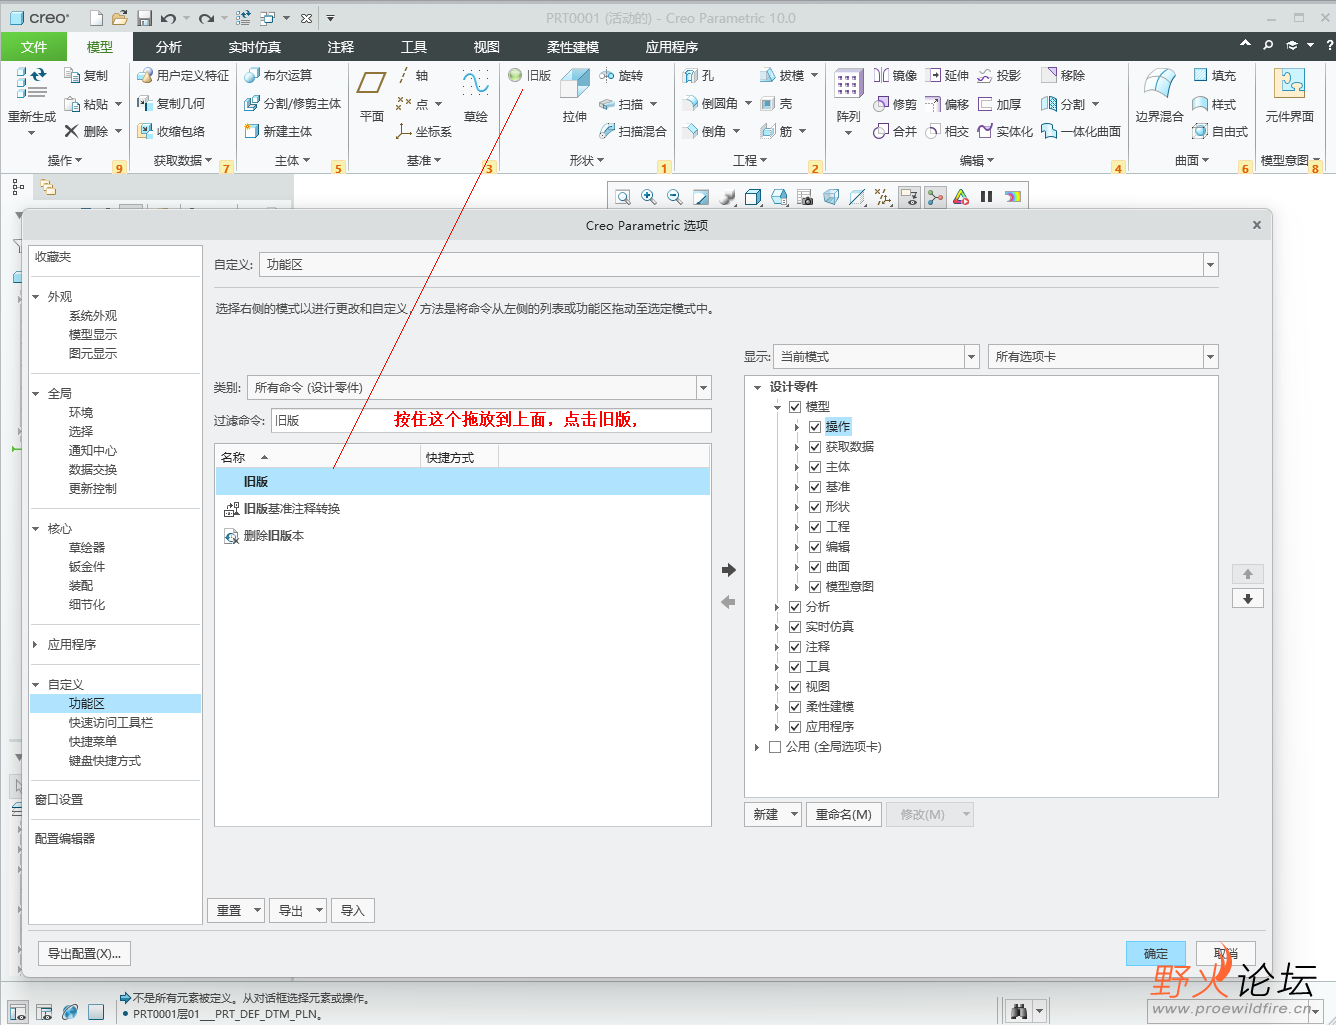The width and height of the screenshot is (1336, 1025).
Task: Uncheck the 柔性建模 tab checkbox
Action: pyautogui.click(x=795, y=707)
